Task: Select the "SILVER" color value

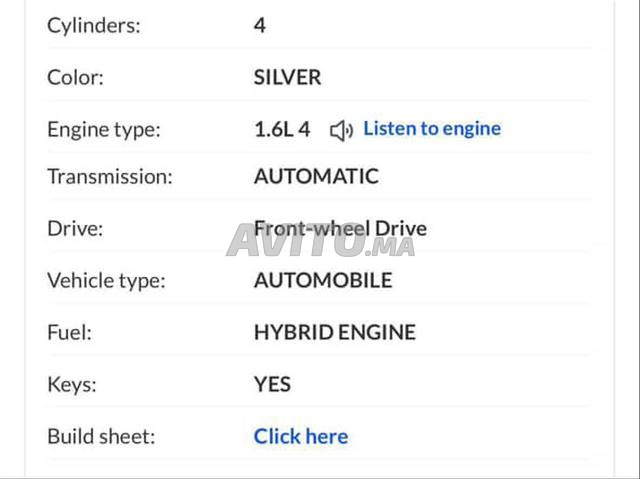Action: tap(288, 77)
